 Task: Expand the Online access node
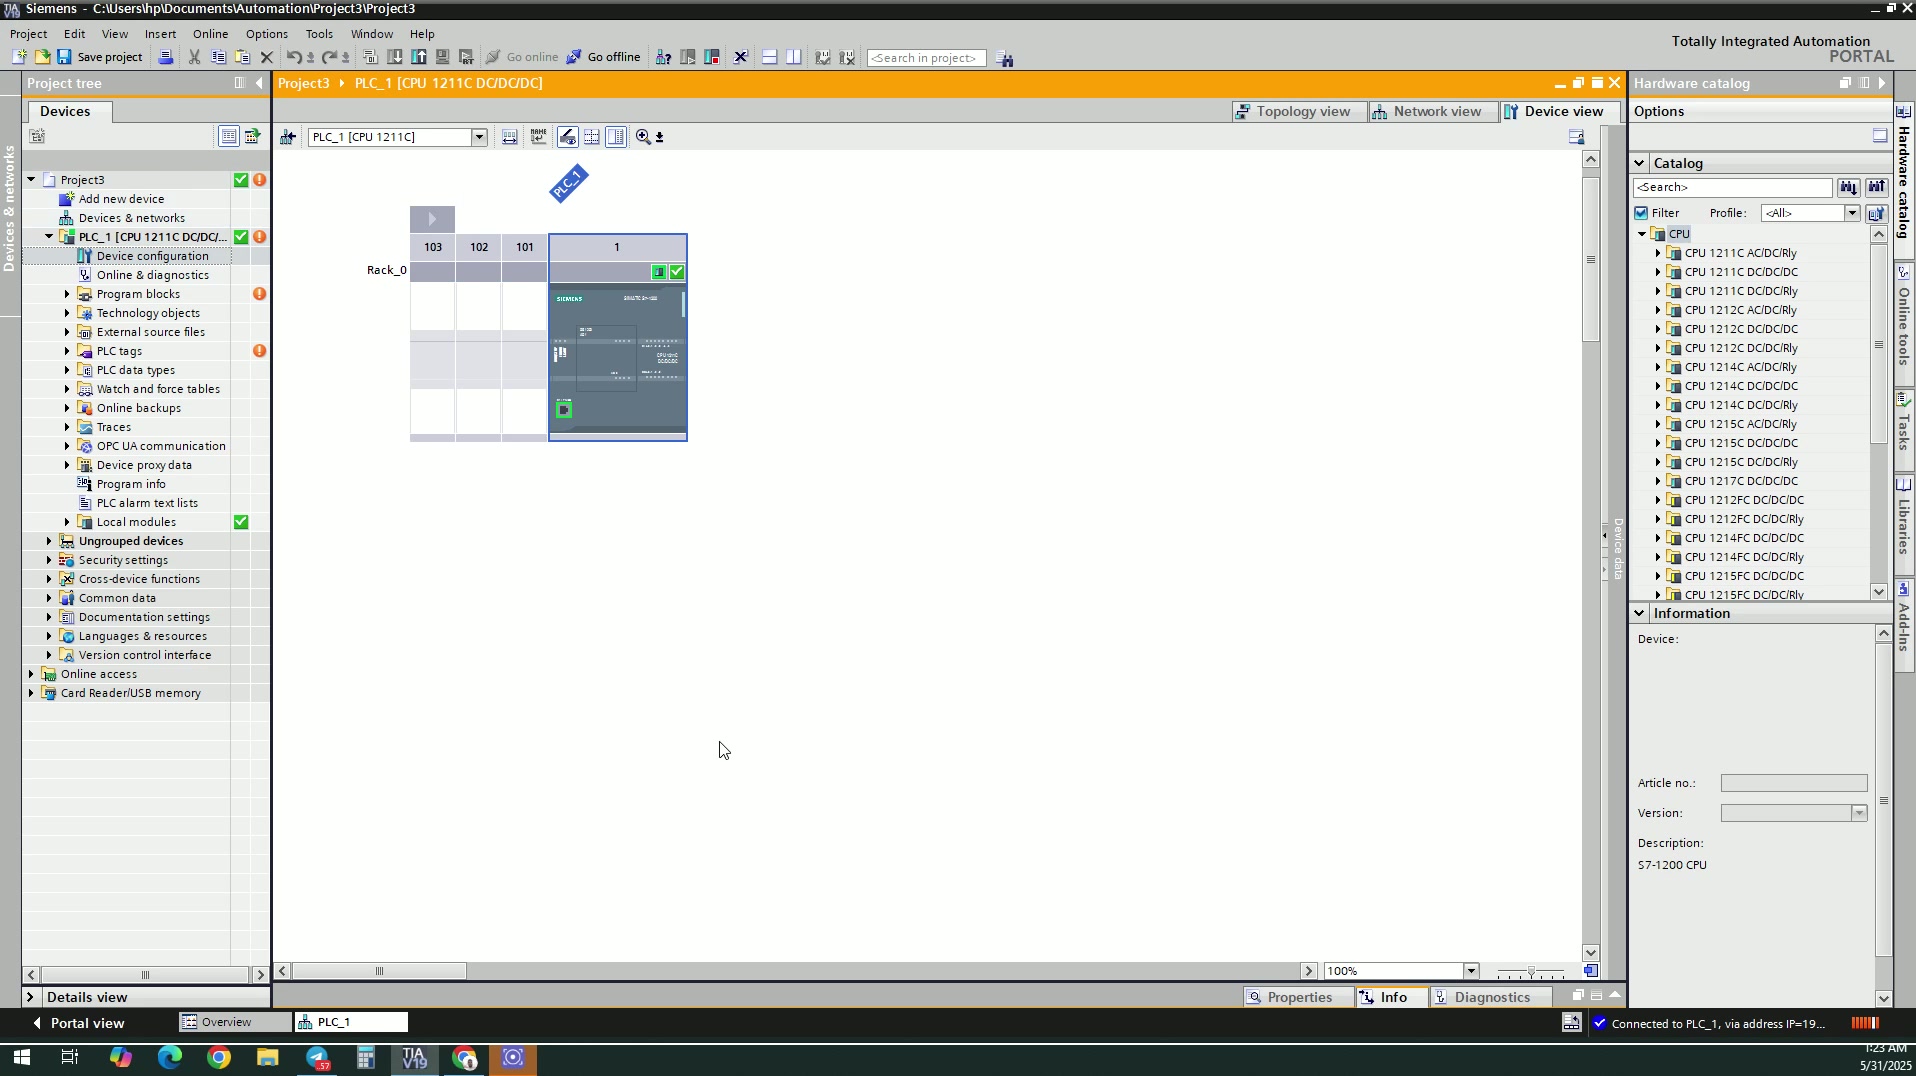[31, 674]
